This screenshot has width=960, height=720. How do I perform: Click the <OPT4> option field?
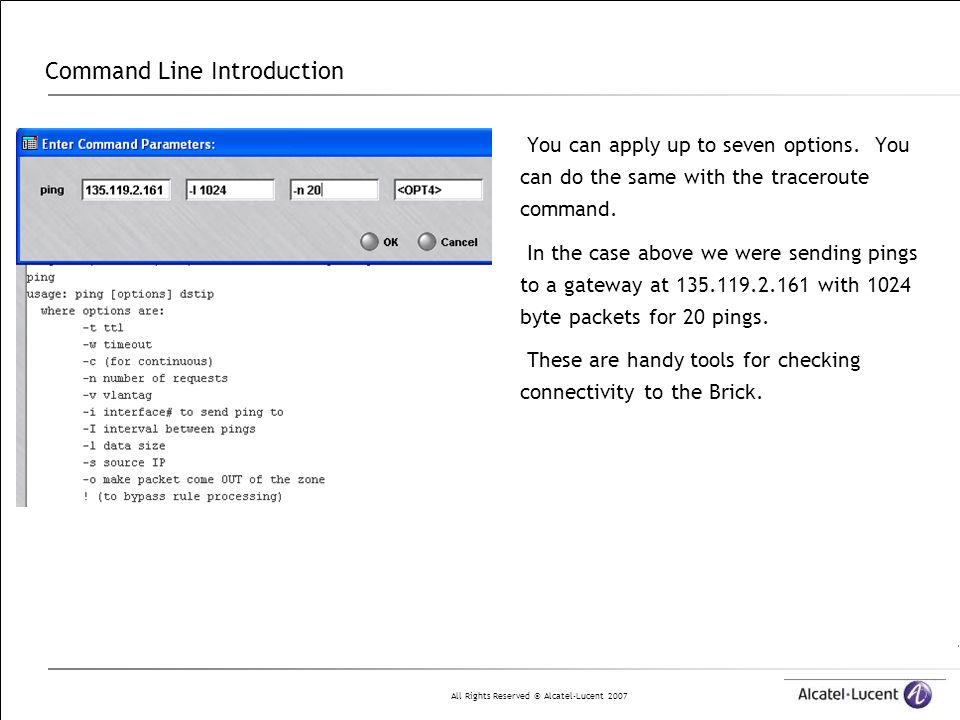pyautogui.click(x=438, y=190)
